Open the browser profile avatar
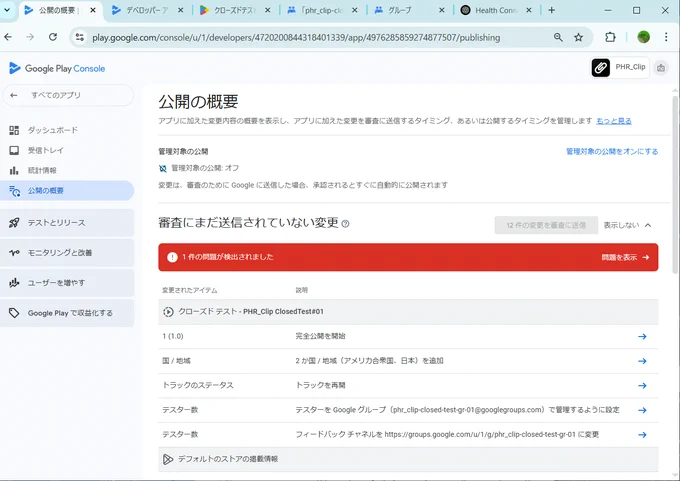Viewport: 680px width, 481px height. pyautogui.click(x=643, y=37)
